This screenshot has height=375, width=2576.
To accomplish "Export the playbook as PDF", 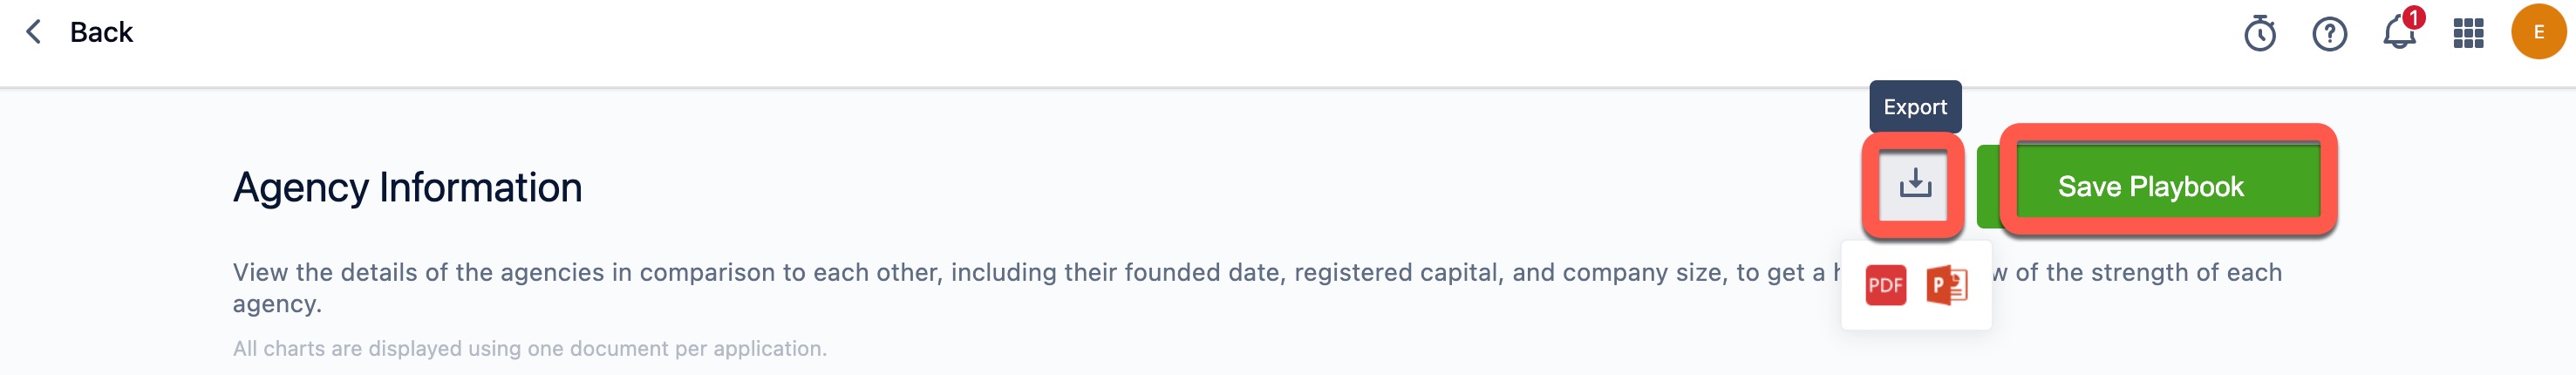I will [x=1885, y=286].
